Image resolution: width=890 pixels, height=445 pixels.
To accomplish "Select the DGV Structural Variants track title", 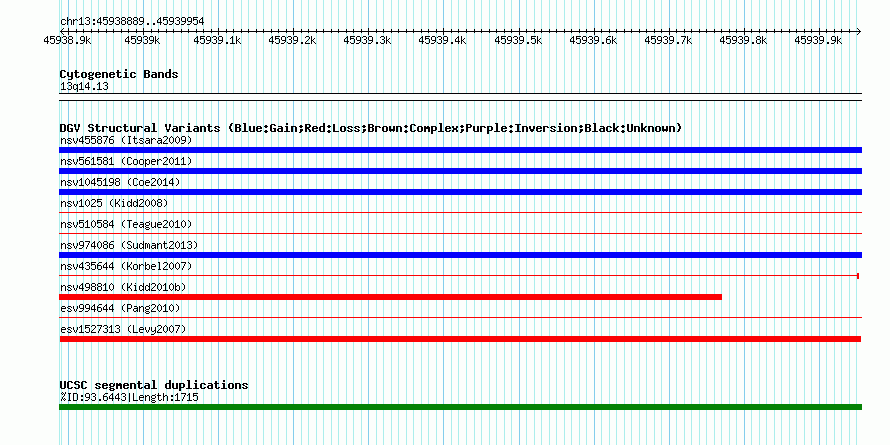I will pyautogui.click(x=371, y=128).
